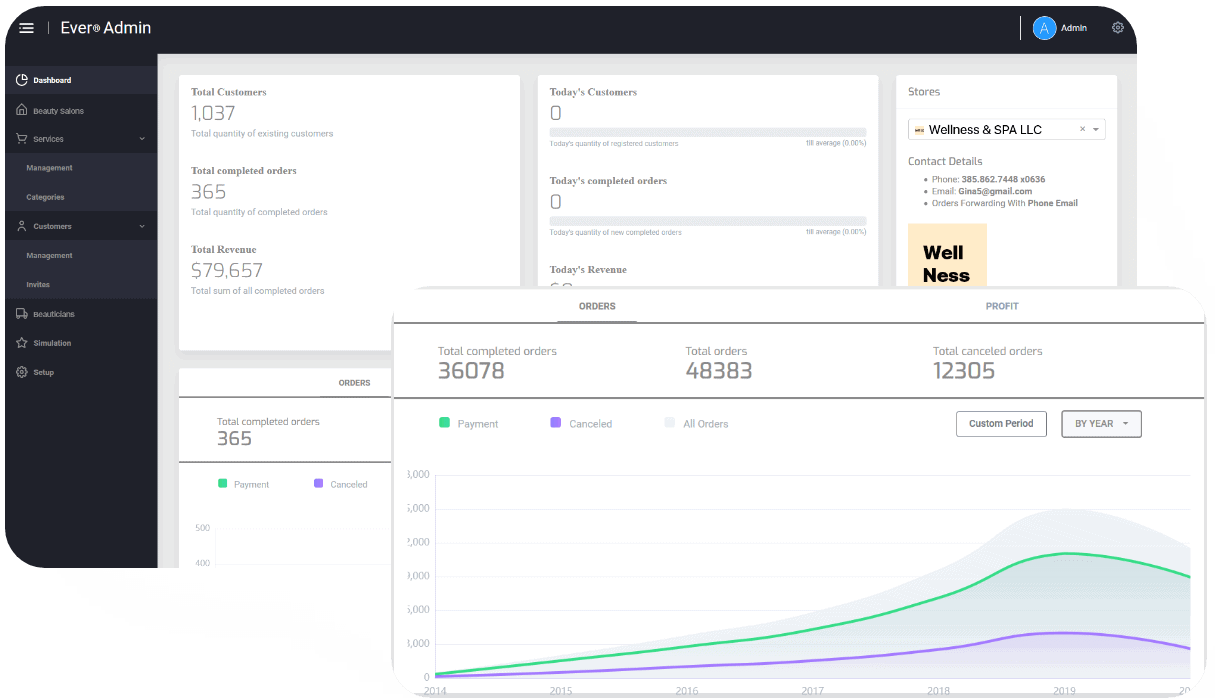Image resolution: width=1215 pixels, height=698 pixels.
Task: Click the Gina5@gmail.com email link
Action: 993,191
